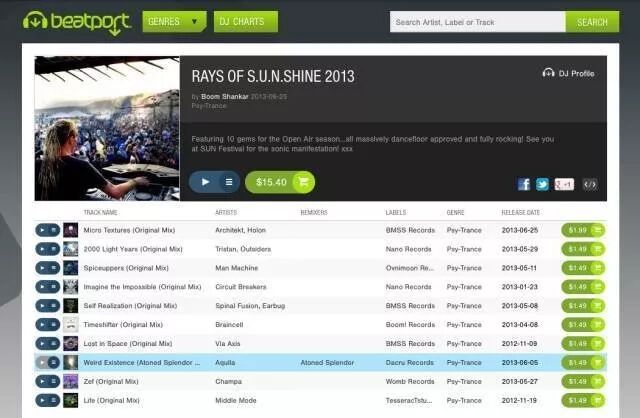This screenshot has height=418, width=640.
Task: Queue Lost in Space track
Action: (x=53, y=344)
